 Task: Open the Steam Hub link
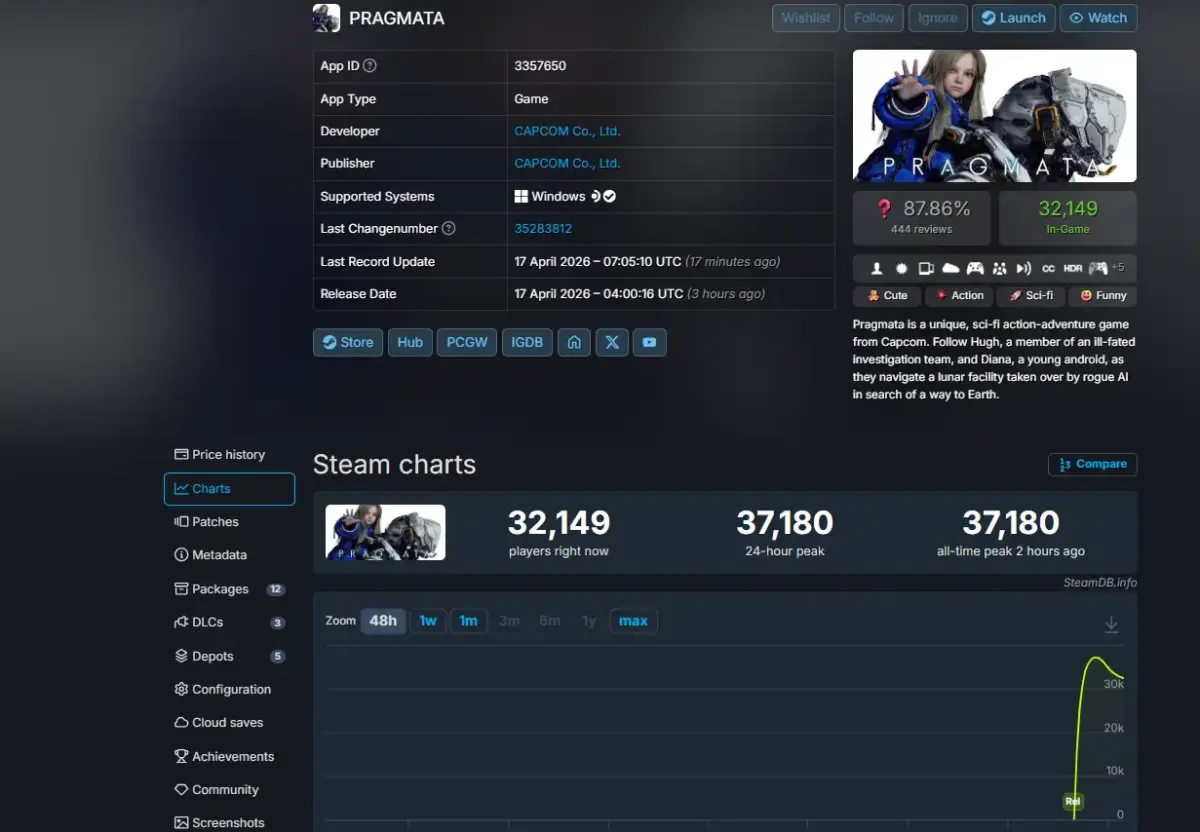coord(410,342)
